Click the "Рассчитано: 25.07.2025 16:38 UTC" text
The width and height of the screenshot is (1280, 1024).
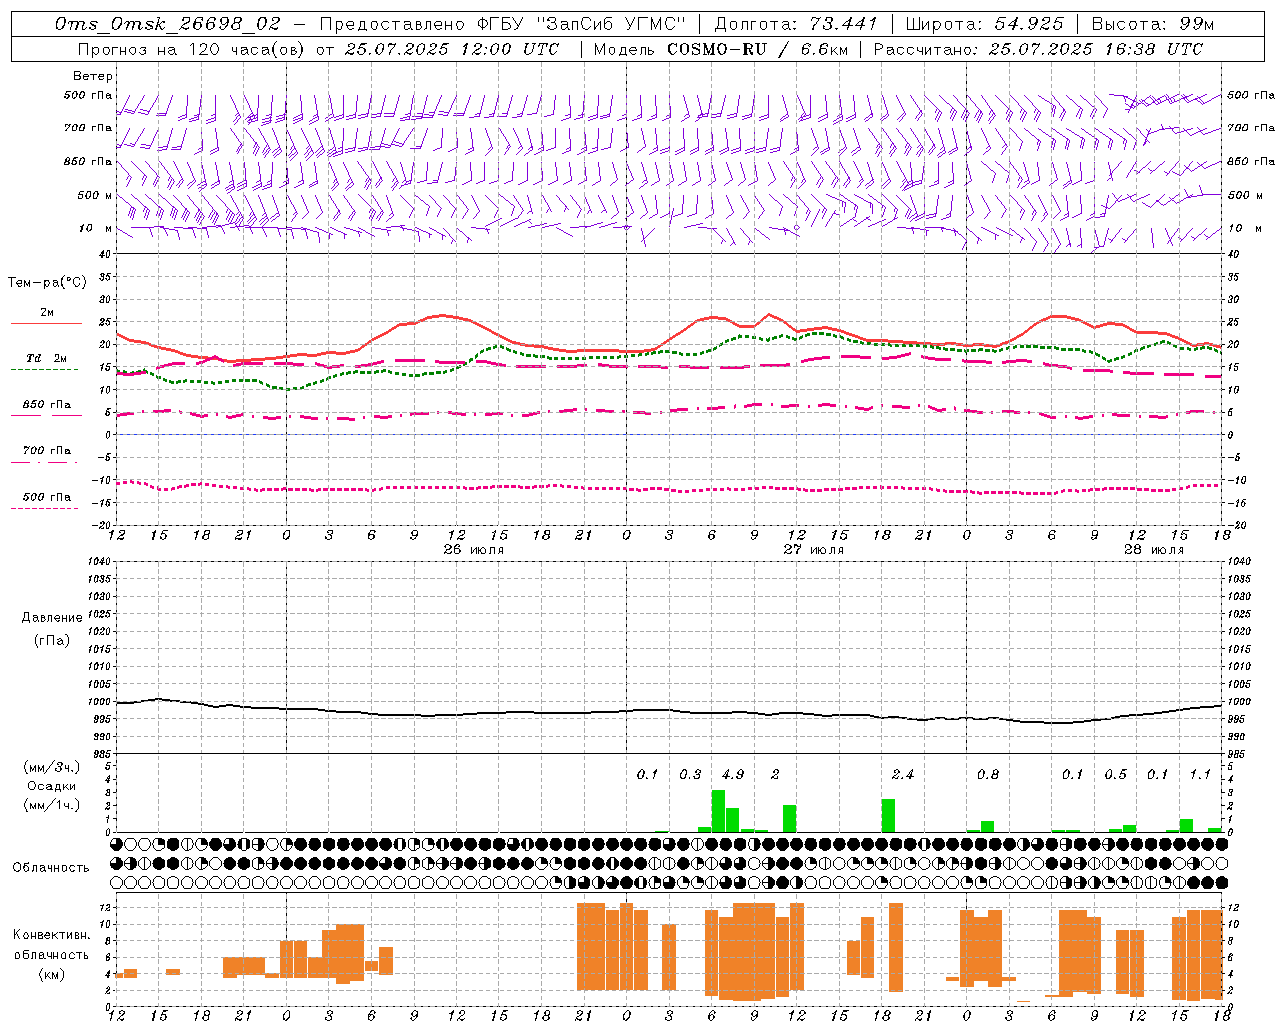(x=1038, y=49)
